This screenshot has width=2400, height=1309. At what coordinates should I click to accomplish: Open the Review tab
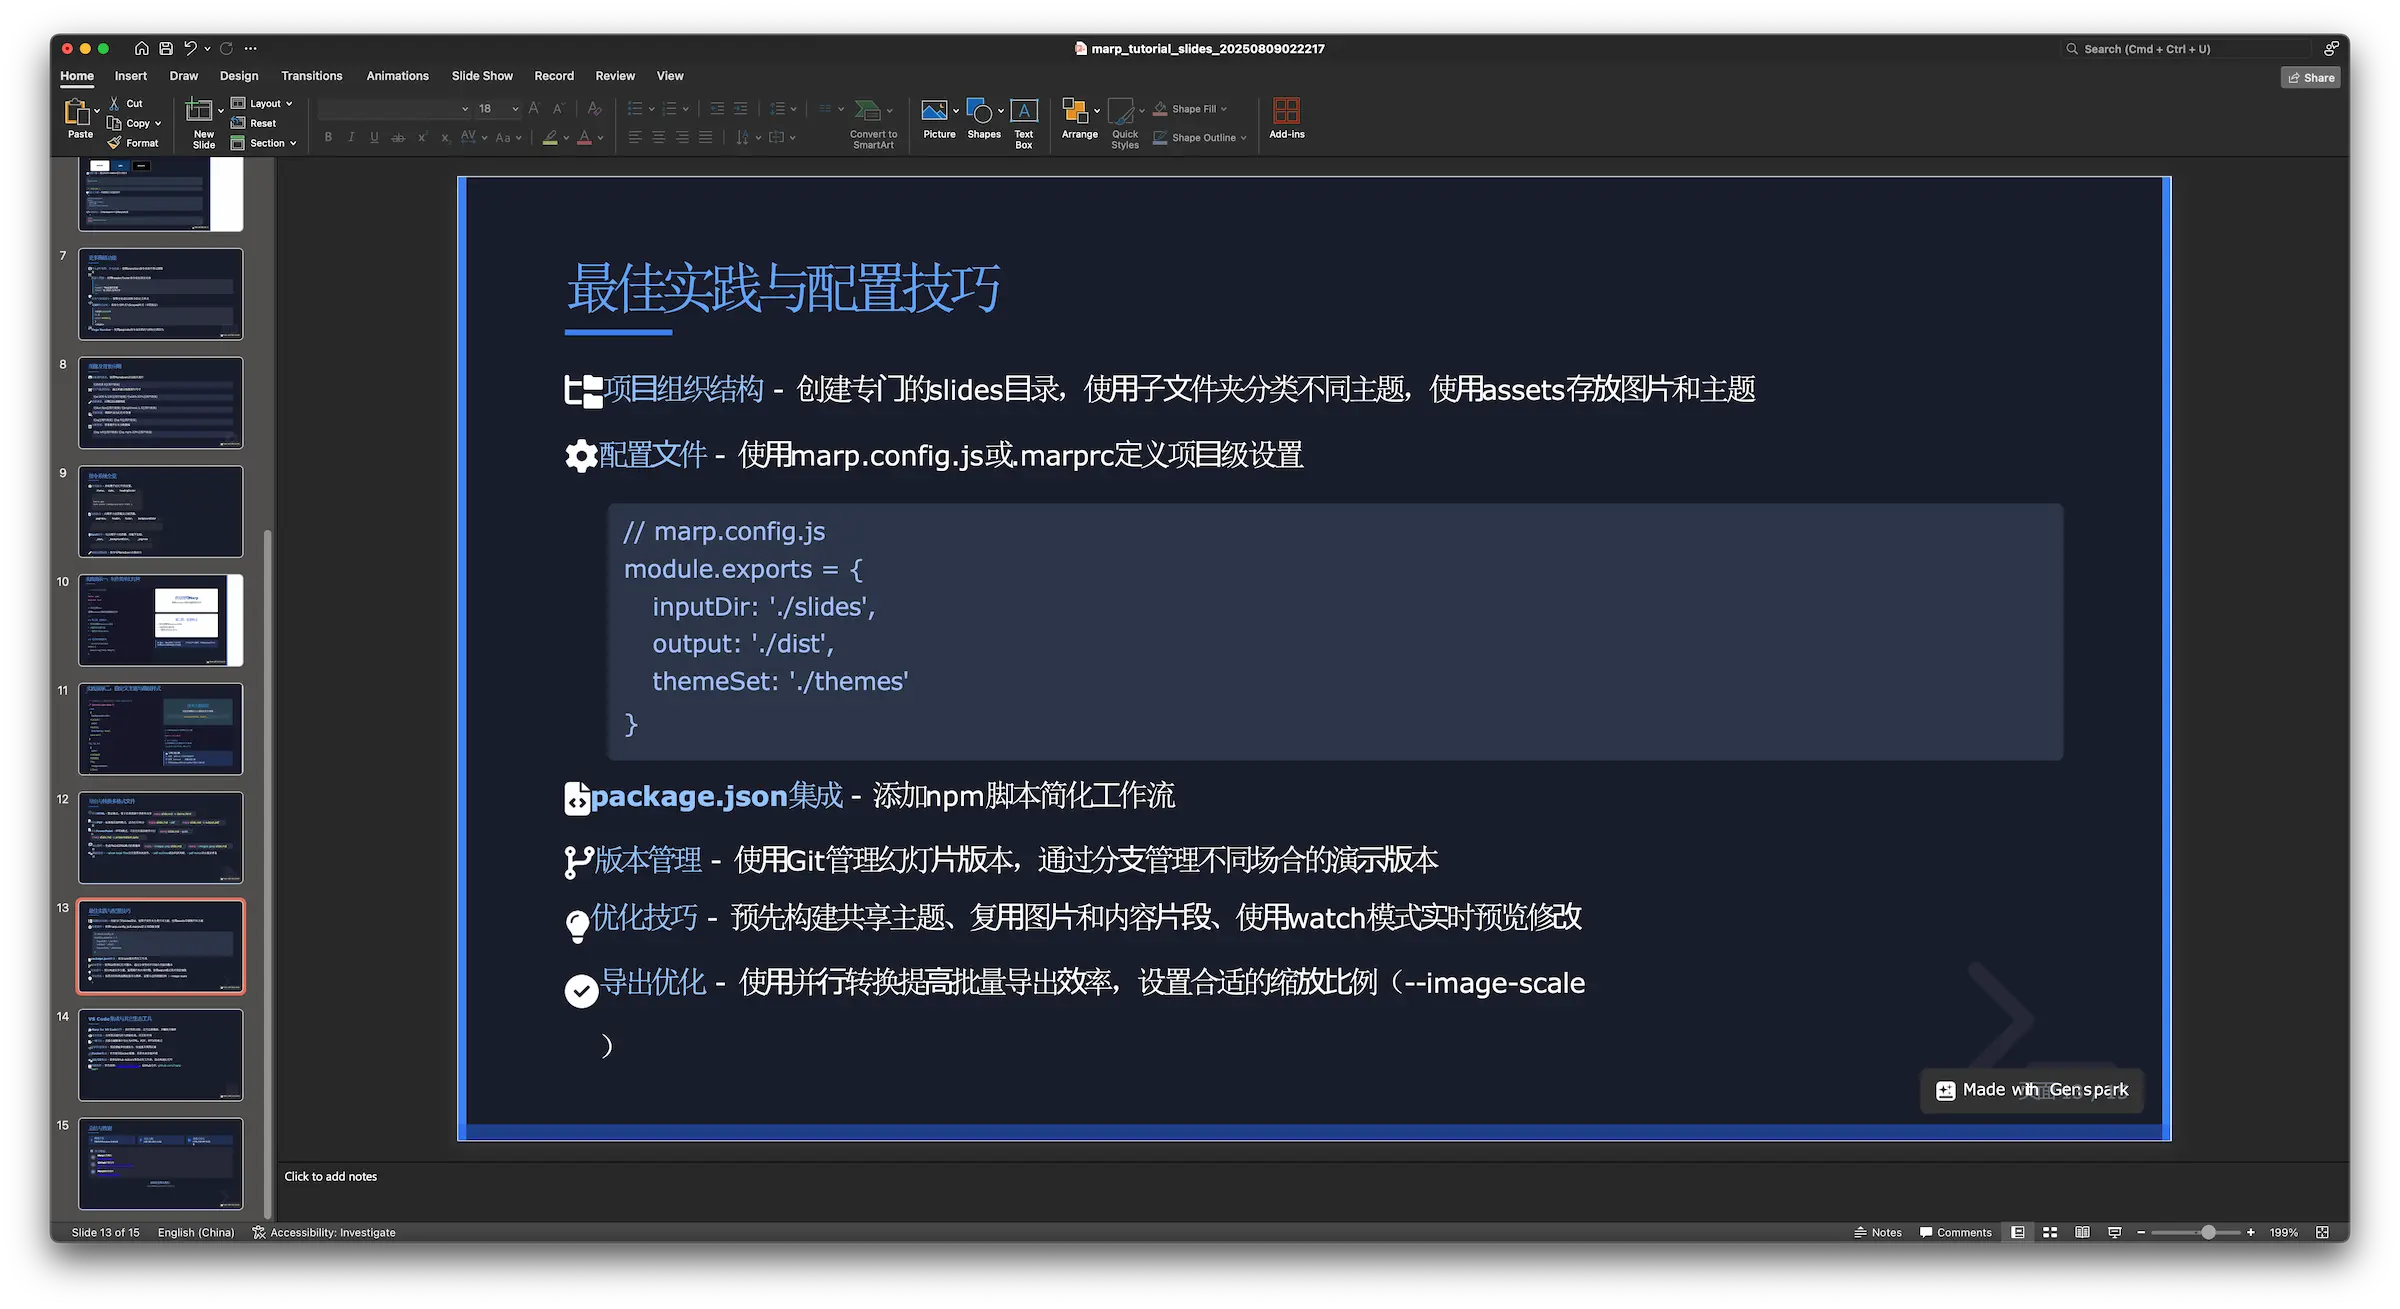[x=615, y=76]
